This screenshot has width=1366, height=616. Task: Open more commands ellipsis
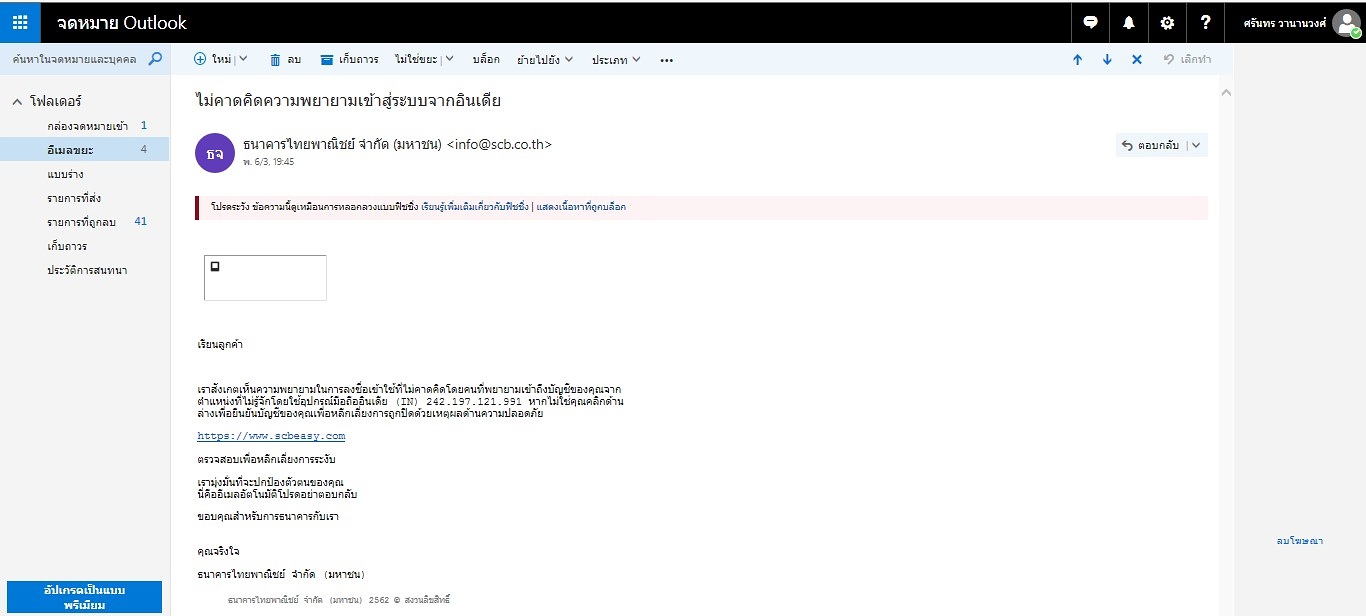pyautogui.click(x=667, y=60)
